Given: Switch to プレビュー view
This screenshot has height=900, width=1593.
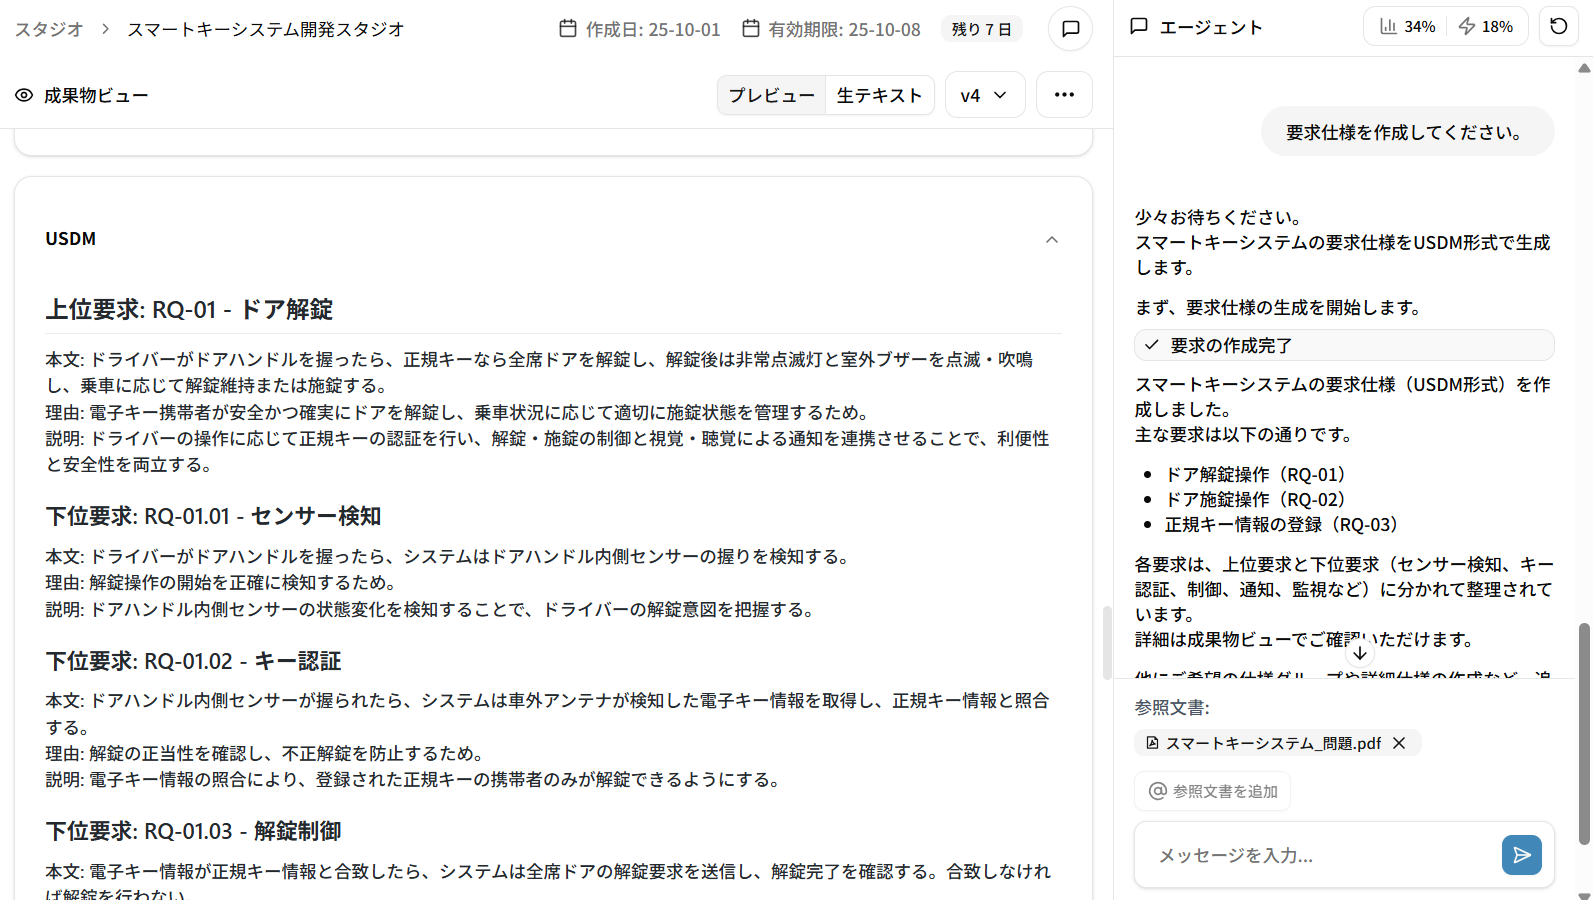Looking at the screenshot, I should point(772,95).
